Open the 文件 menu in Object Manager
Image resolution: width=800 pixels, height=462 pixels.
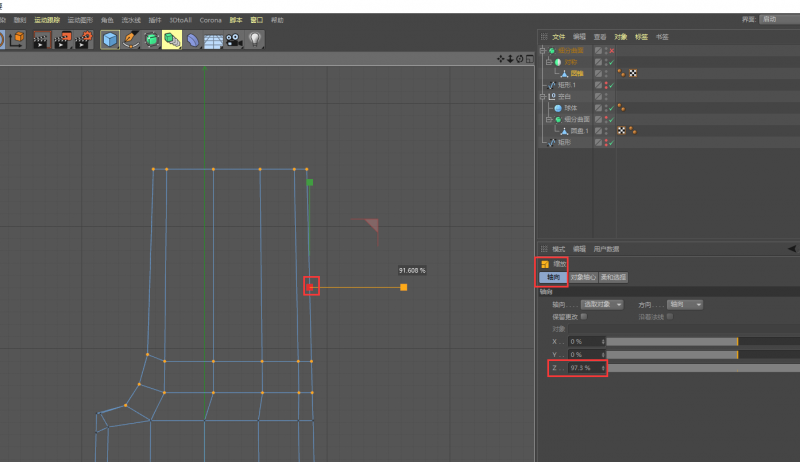pyautogui.click(x=559, y=37)
